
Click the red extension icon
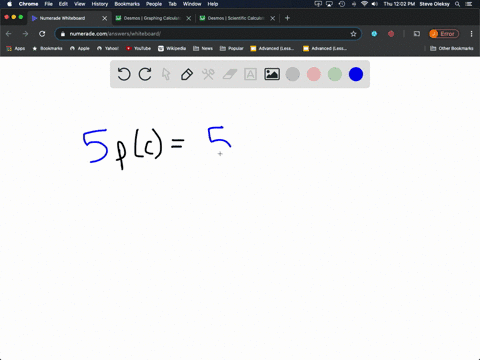point(391,34)
